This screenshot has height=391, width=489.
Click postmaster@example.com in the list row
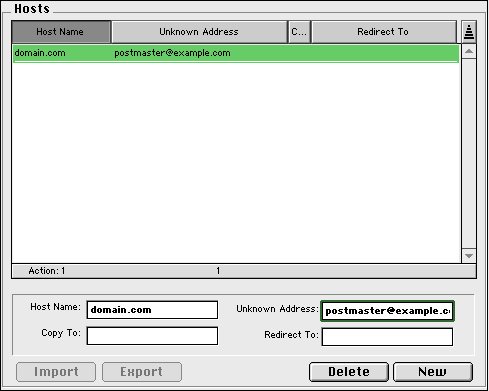[x=172, y=53]
